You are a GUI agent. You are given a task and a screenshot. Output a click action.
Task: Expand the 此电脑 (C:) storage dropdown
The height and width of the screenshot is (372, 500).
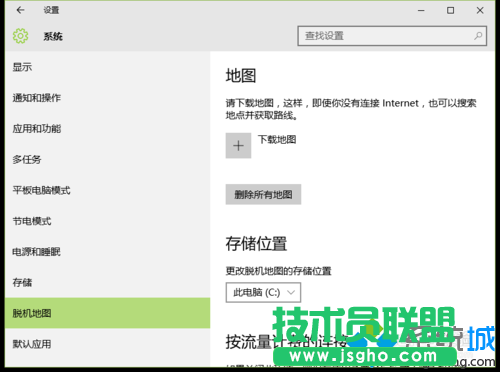click(x=263, y=293)
